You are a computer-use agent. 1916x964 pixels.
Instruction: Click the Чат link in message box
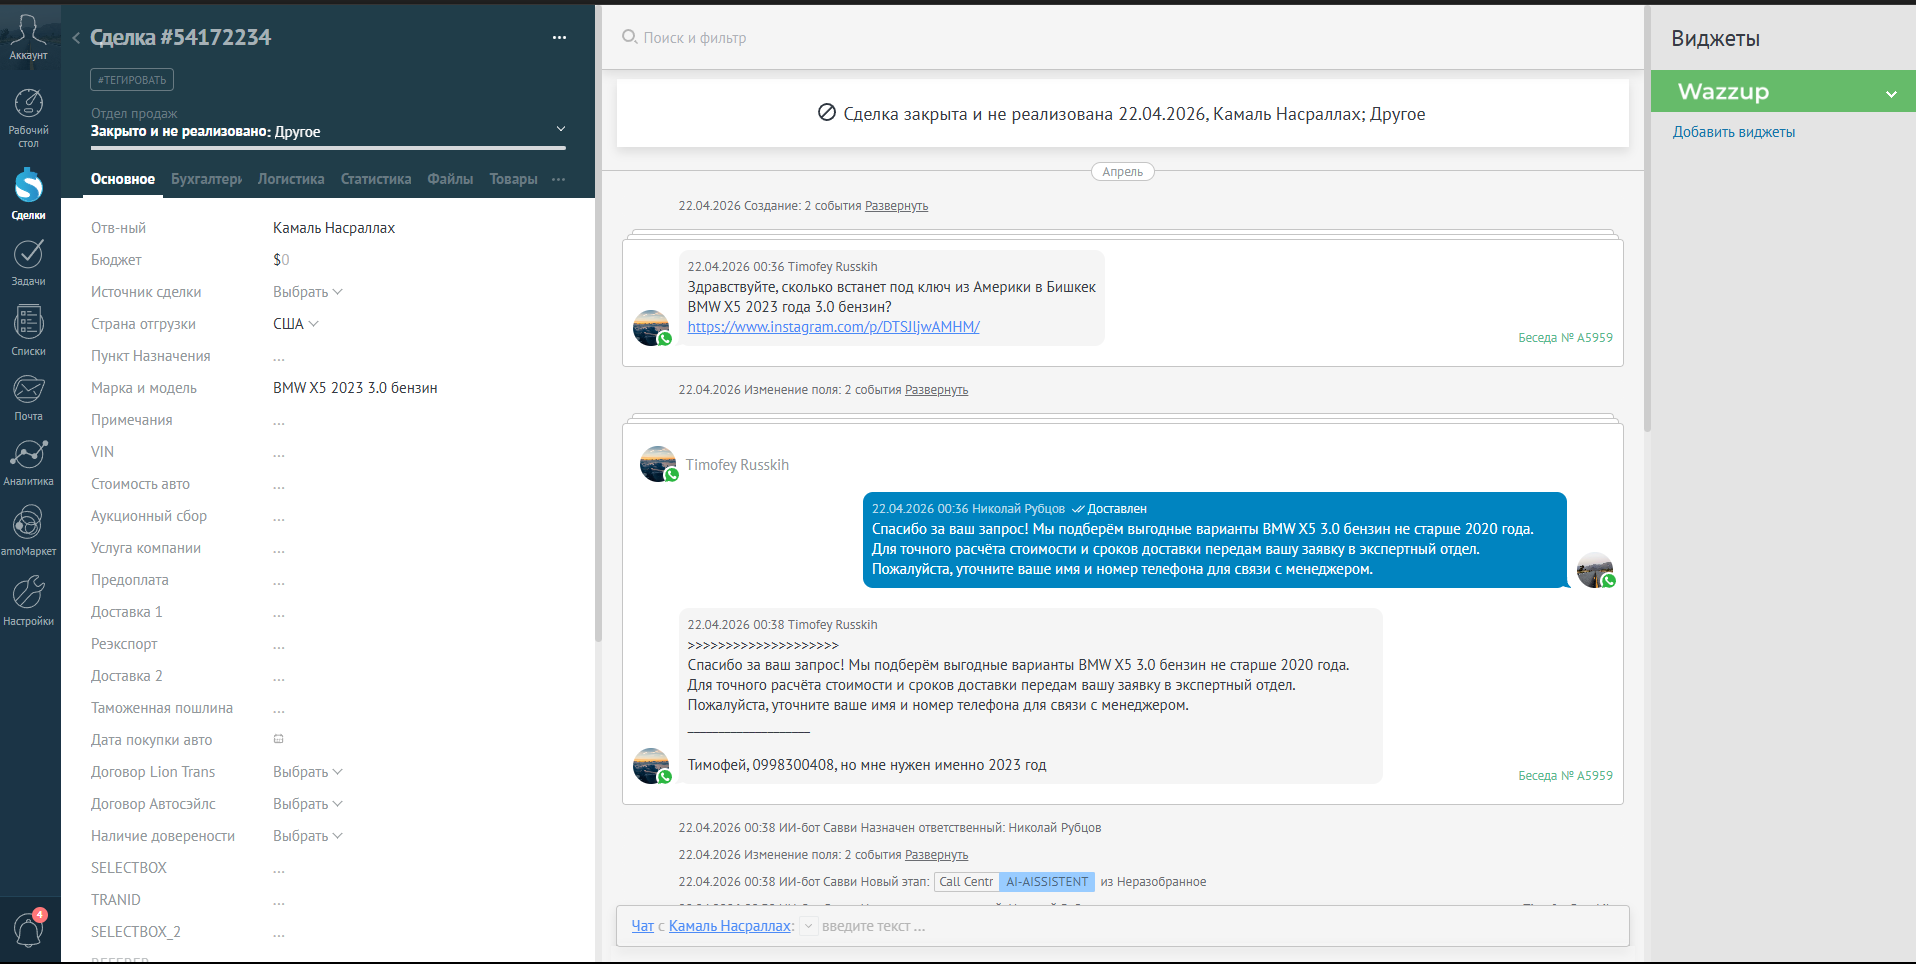point(642,926)
